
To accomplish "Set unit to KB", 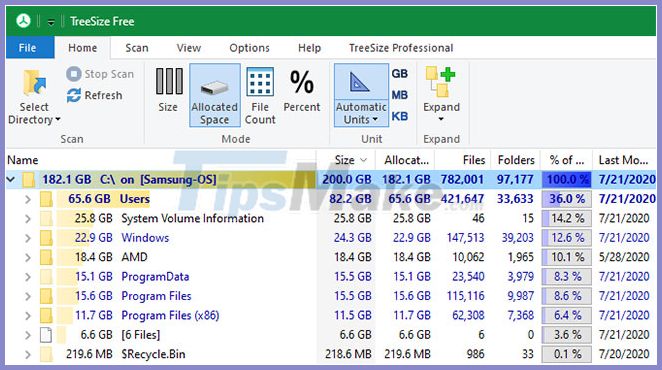I will click(399, 116).
